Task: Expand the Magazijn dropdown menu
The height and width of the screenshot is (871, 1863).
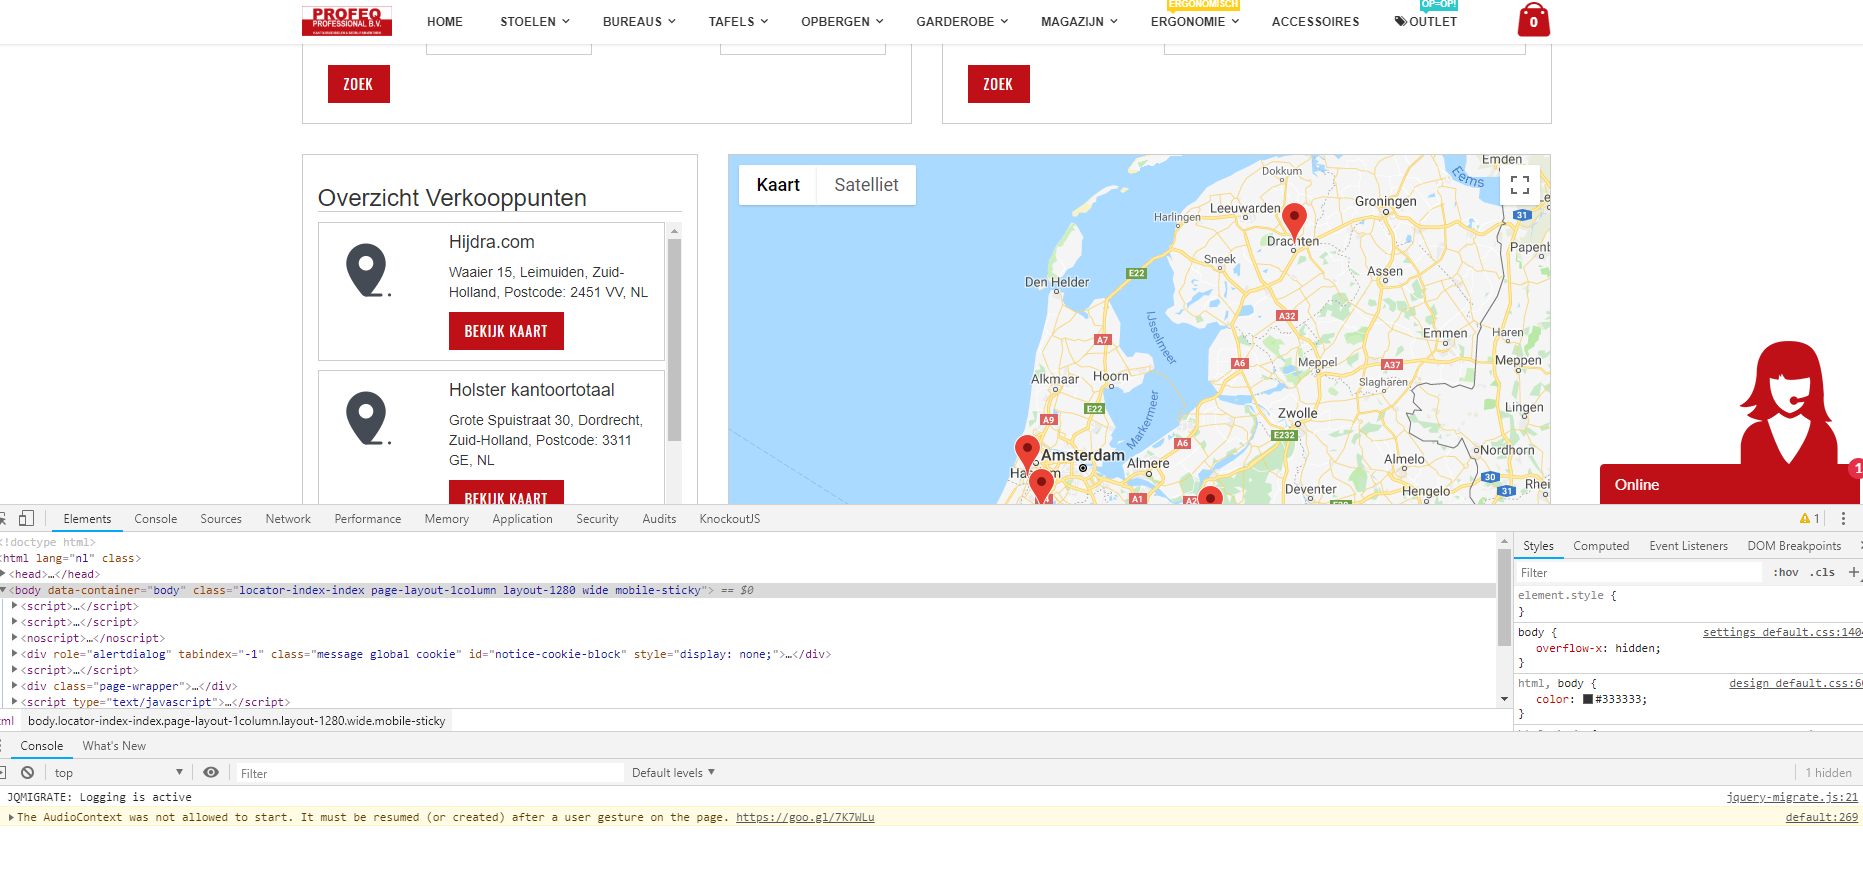Action: 1079,22
